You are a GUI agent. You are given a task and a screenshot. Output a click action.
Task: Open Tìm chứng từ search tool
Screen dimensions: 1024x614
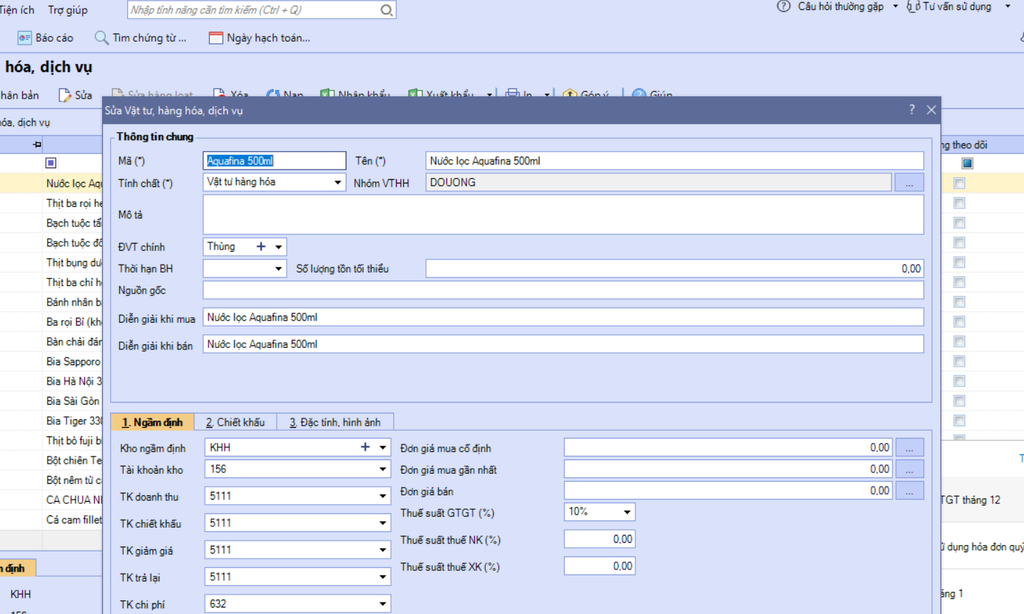click(140, 38)
